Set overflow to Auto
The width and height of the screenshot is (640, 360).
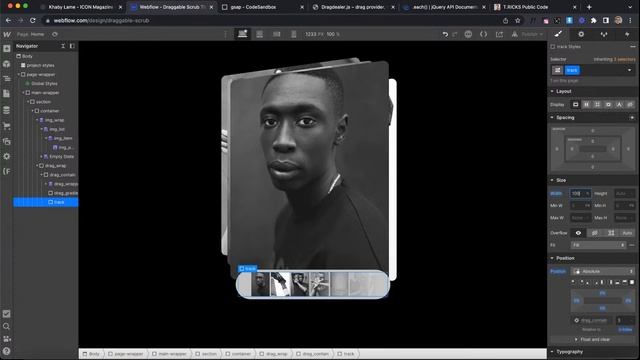pos(627,233)
